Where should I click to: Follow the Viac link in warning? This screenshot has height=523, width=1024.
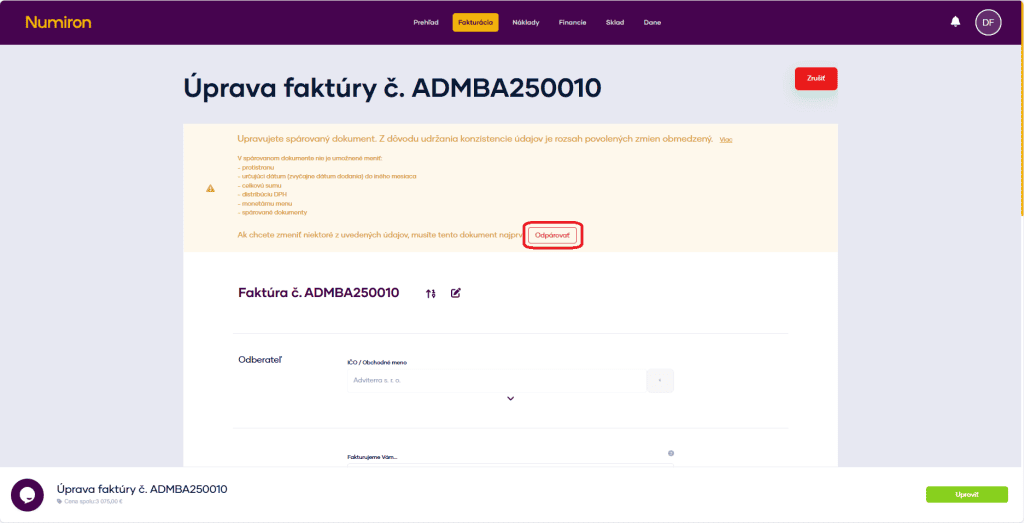726,140
